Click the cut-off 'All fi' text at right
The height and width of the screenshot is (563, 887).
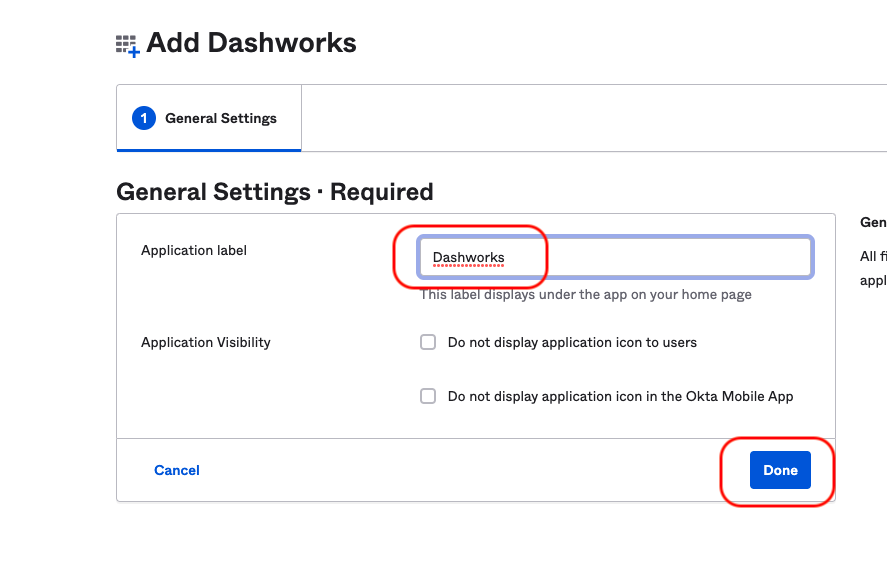872,257
